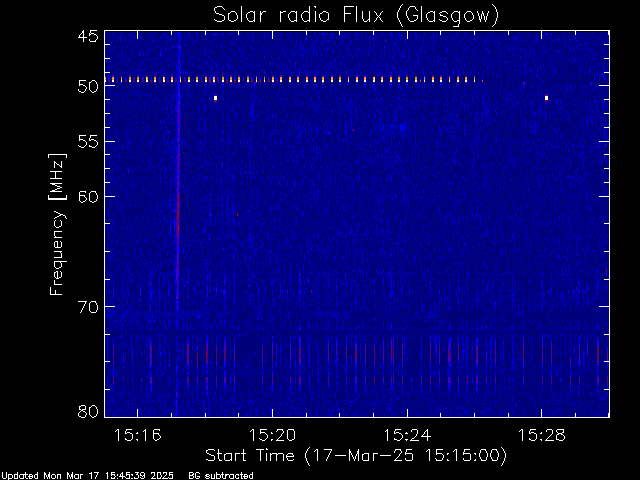
Task: Click the "Solar radio Flux (Glasgow)" title
Action: coord(356,15)
